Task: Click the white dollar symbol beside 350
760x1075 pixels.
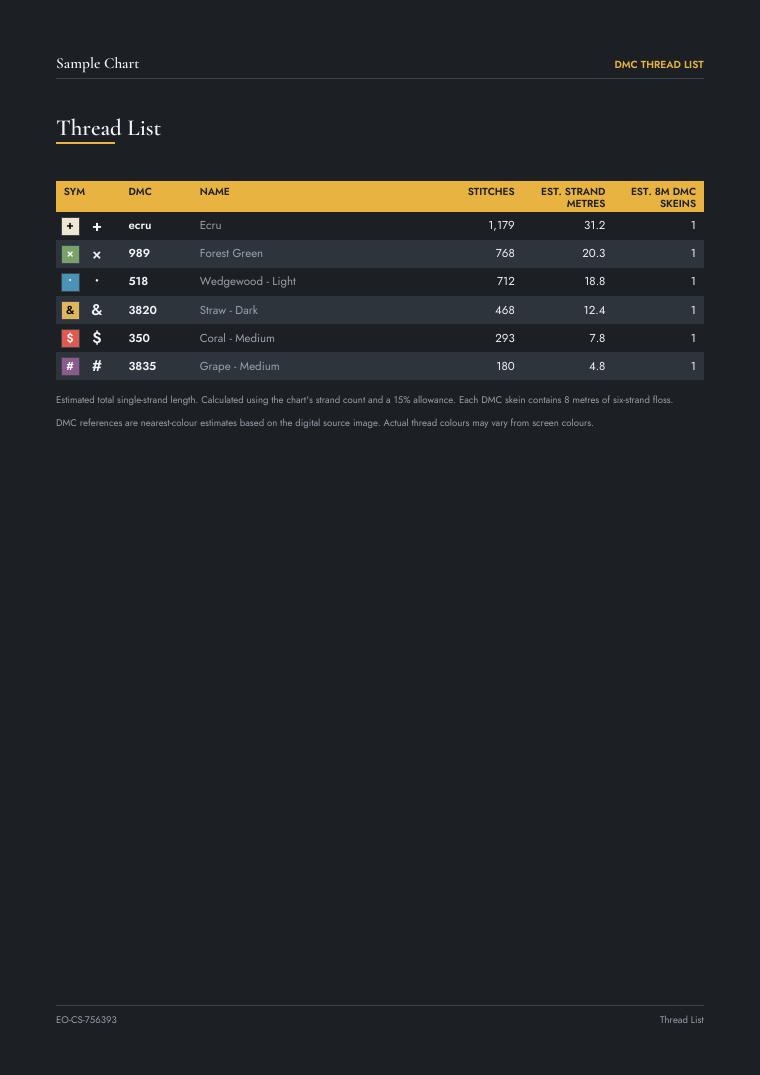Action: [x=97, y=338]
